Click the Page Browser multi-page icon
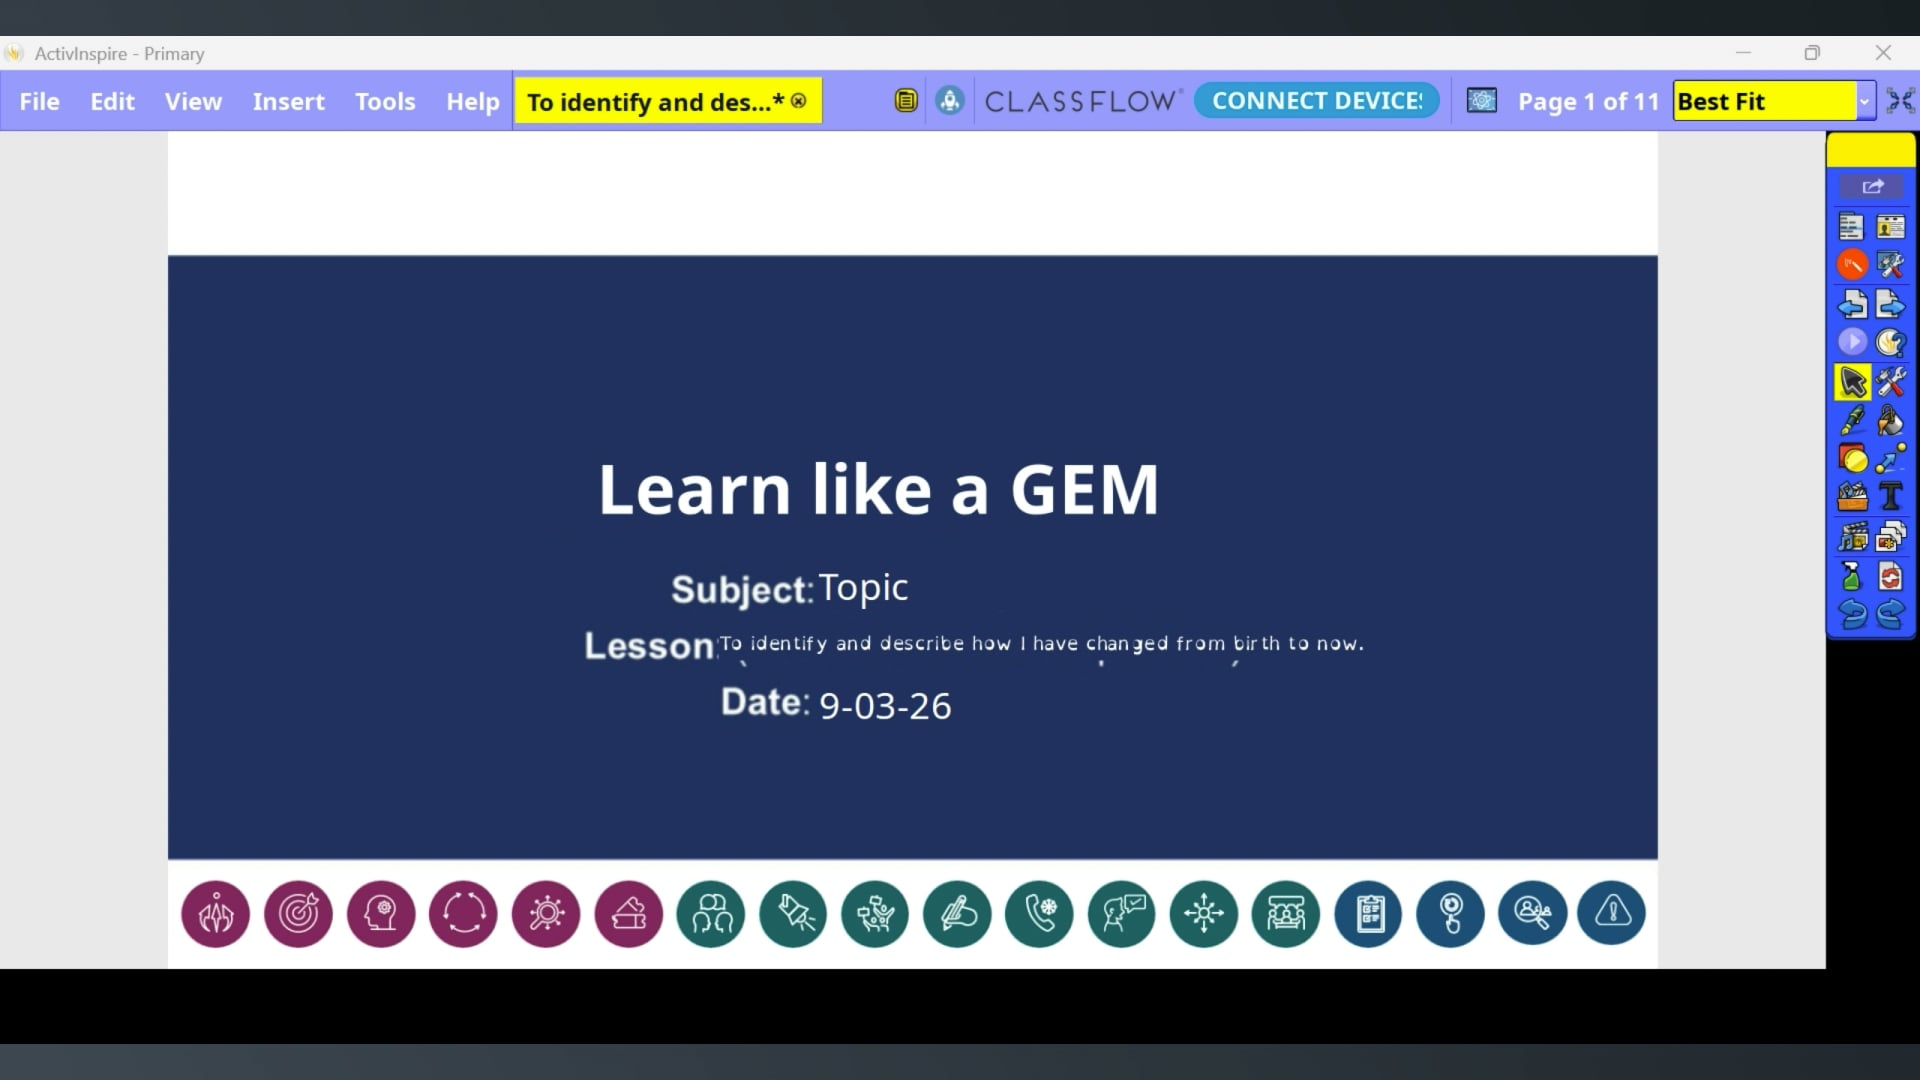The image size is (1920, 1080). [x=1890, y=537]
